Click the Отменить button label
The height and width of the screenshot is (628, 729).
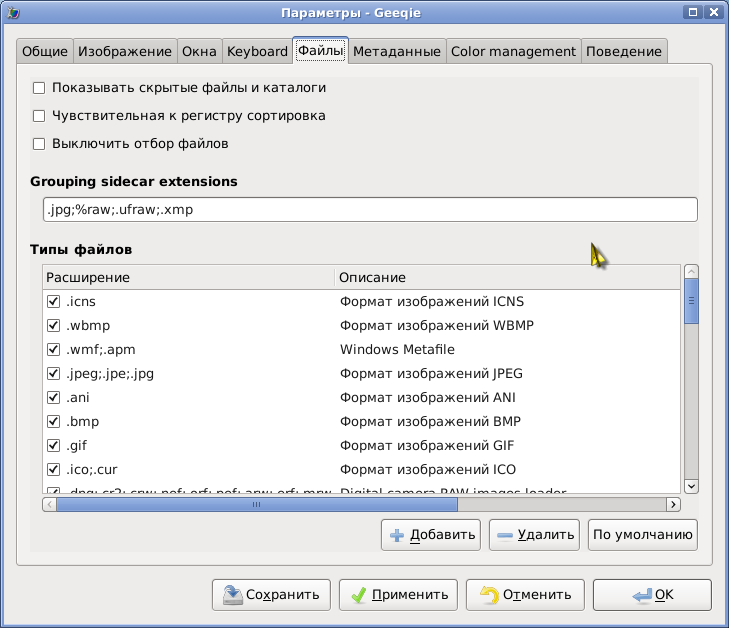[537, 595]
